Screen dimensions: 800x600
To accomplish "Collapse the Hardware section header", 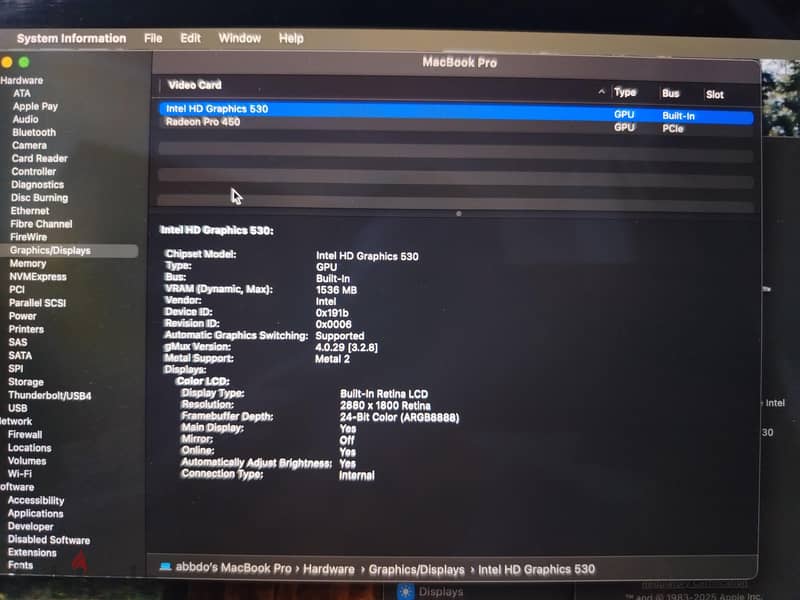I will coord(21,80).
